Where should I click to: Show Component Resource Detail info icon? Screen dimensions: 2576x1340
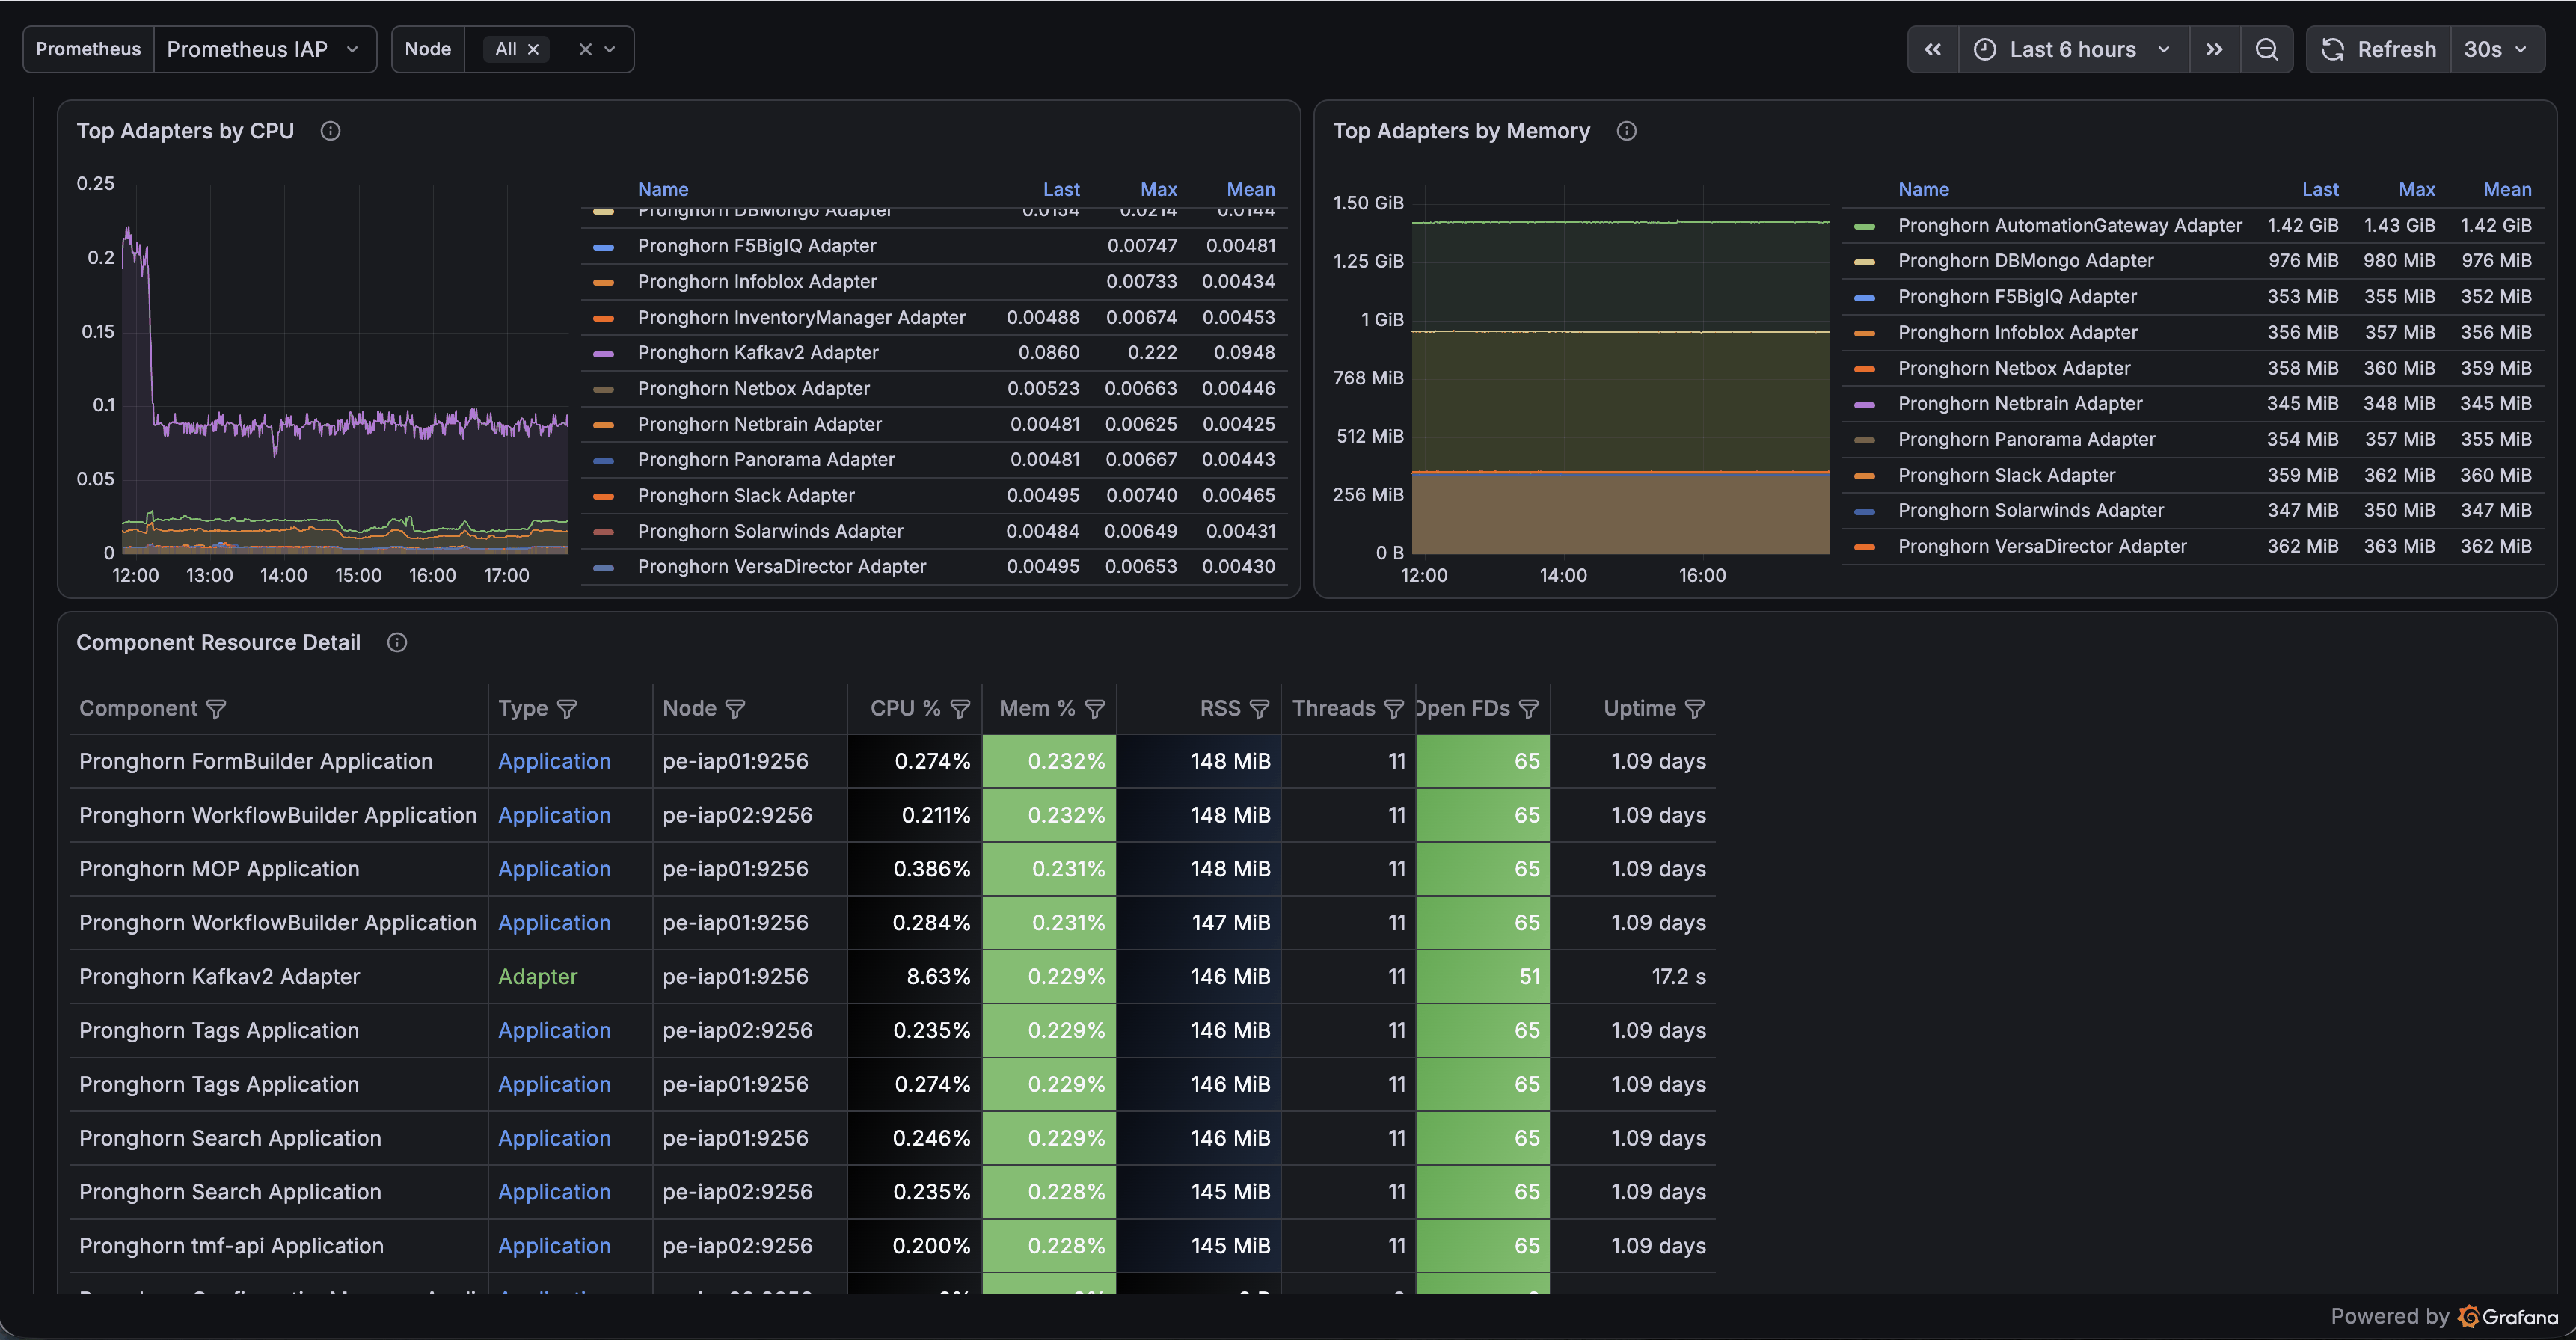pyautogui.click(x=397, y=642)
